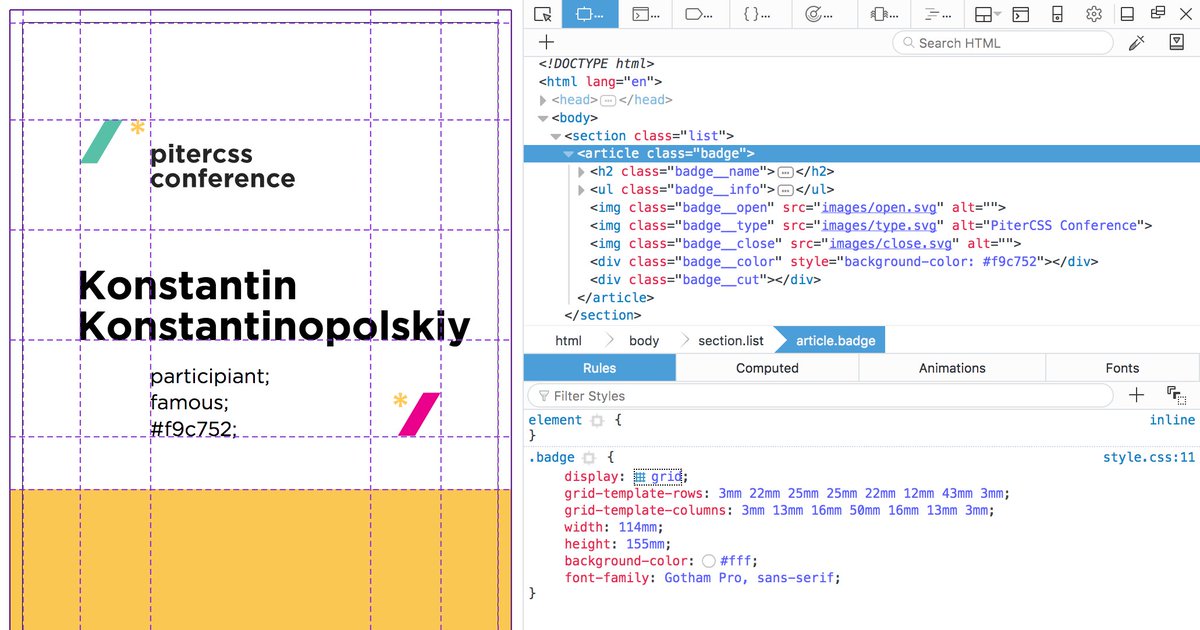
Task: Click the ellipsis badge inside head tag
Action: [608, 100]
